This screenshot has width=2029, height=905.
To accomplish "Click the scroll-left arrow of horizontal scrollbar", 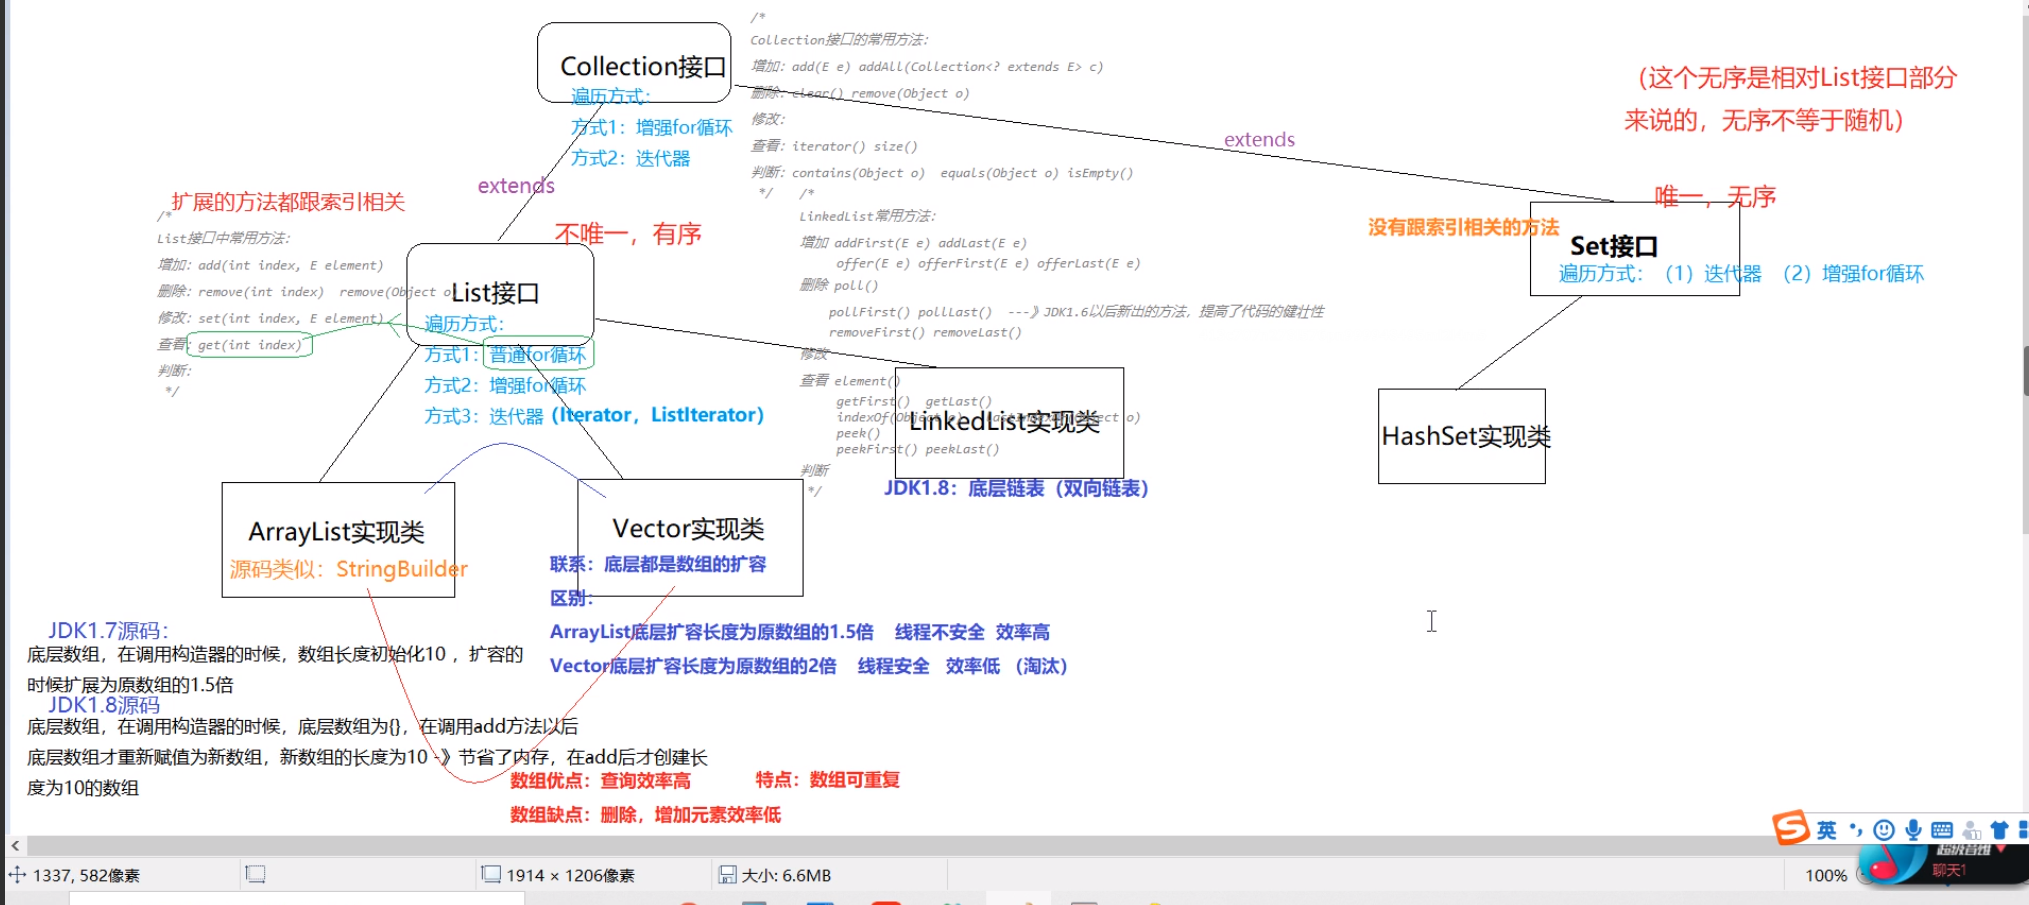I will (15, 846).
